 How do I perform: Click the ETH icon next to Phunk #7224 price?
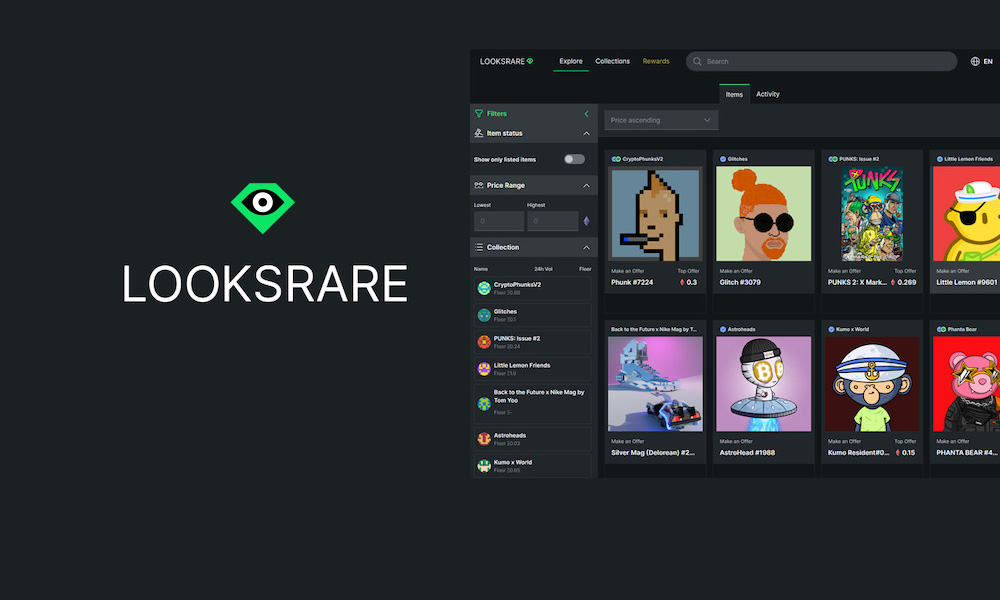point(682,282)
